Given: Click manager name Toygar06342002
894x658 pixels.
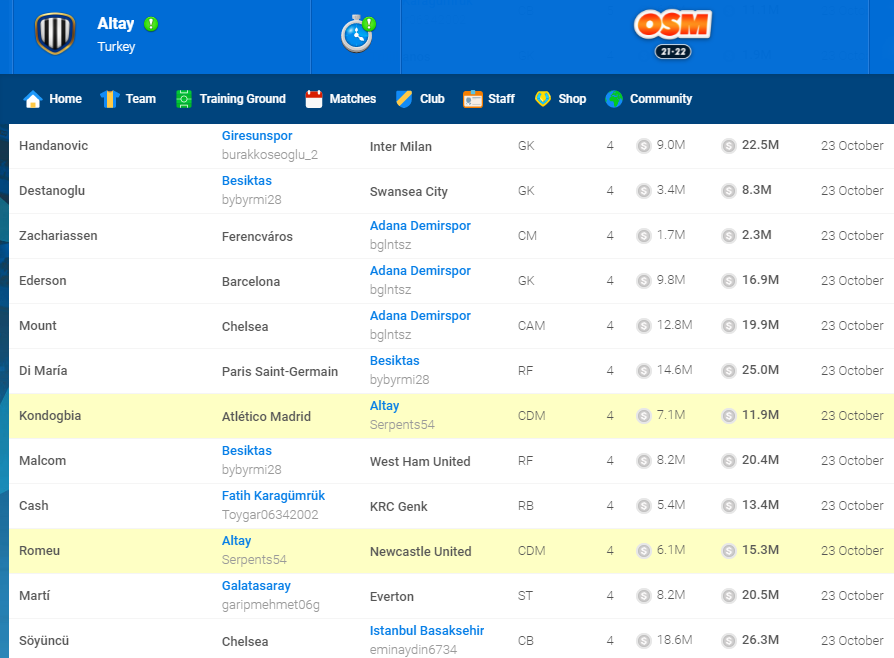Looking at the screenshot, I should click(270, 515).
